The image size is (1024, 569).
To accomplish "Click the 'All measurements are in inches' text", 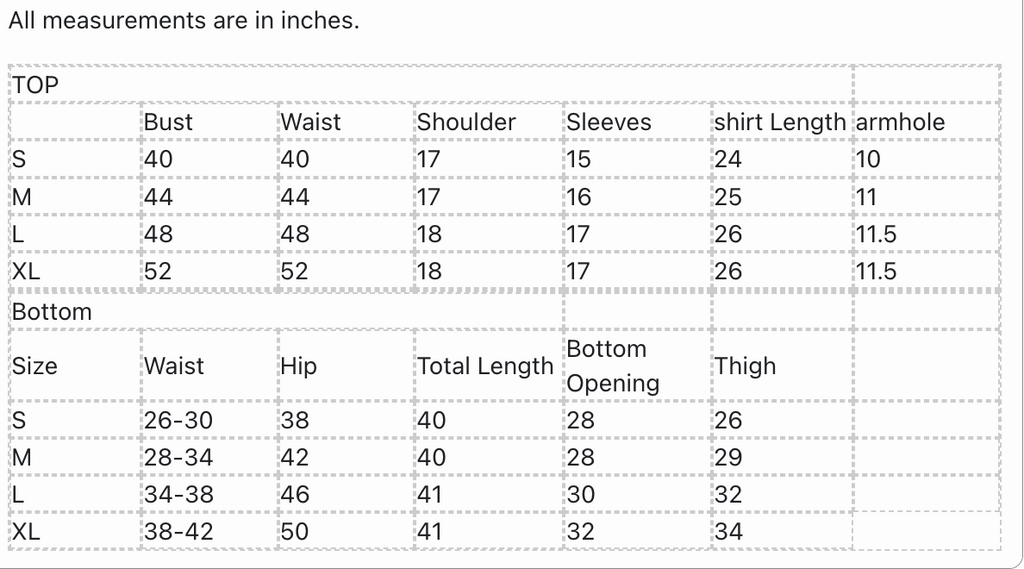I will (184, 20).
